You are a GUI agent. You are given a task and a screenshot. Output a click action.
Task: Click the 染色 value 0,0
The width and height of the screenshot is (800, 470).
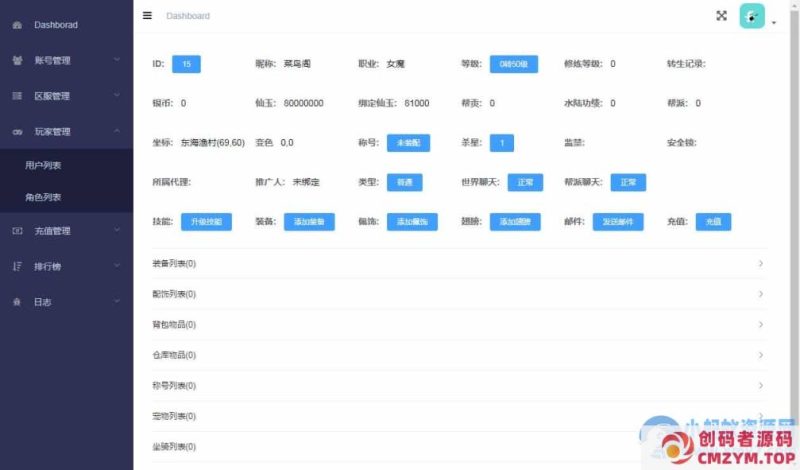point(287,143)
